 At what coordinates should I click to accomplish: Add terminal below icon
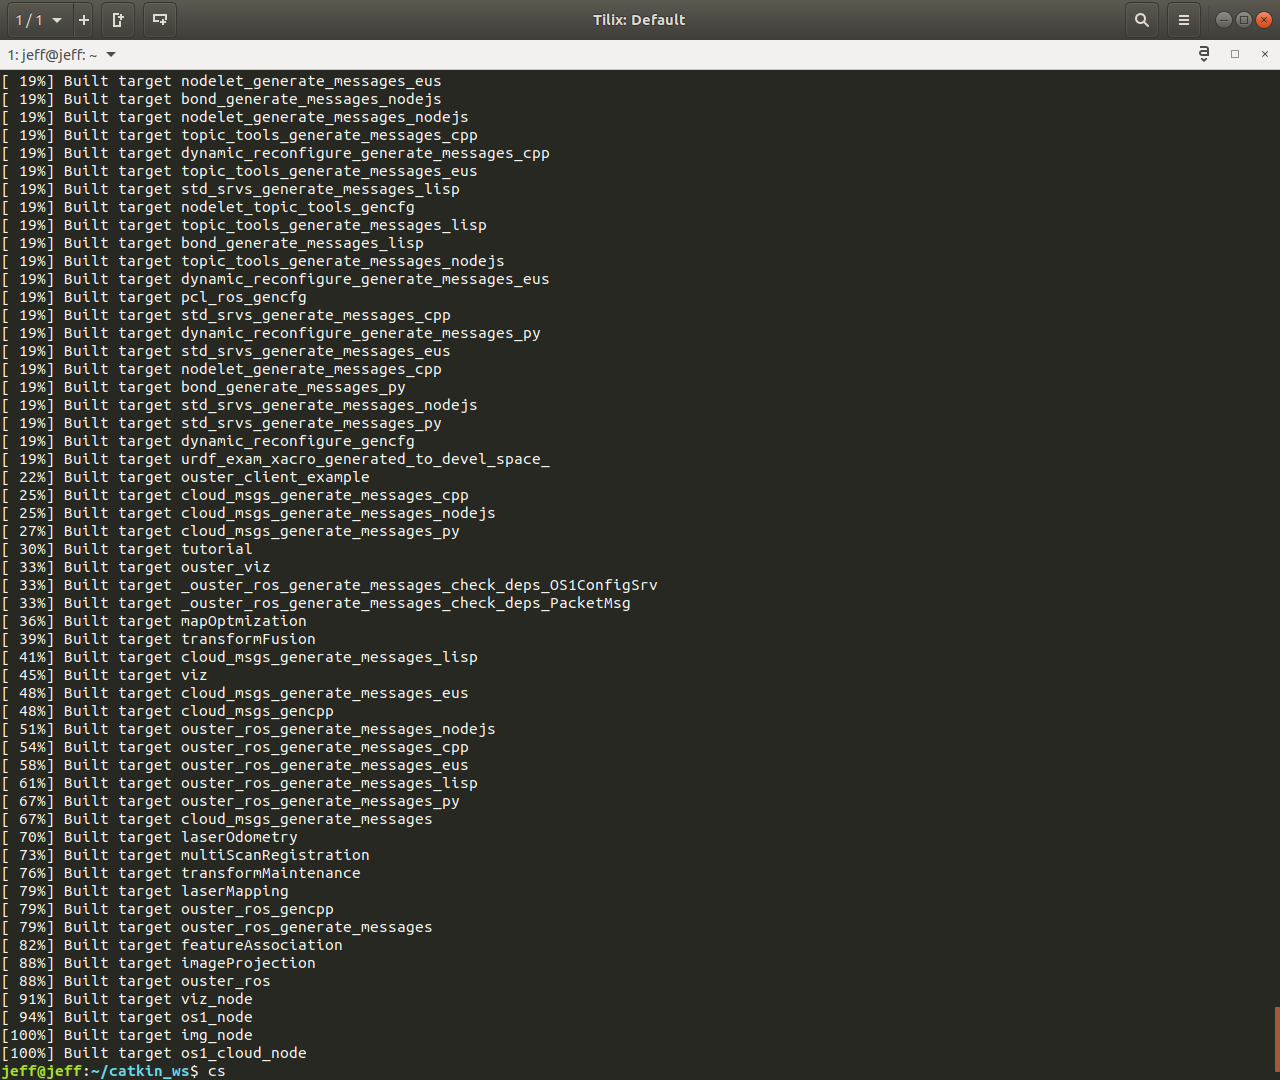coord(159,20)
